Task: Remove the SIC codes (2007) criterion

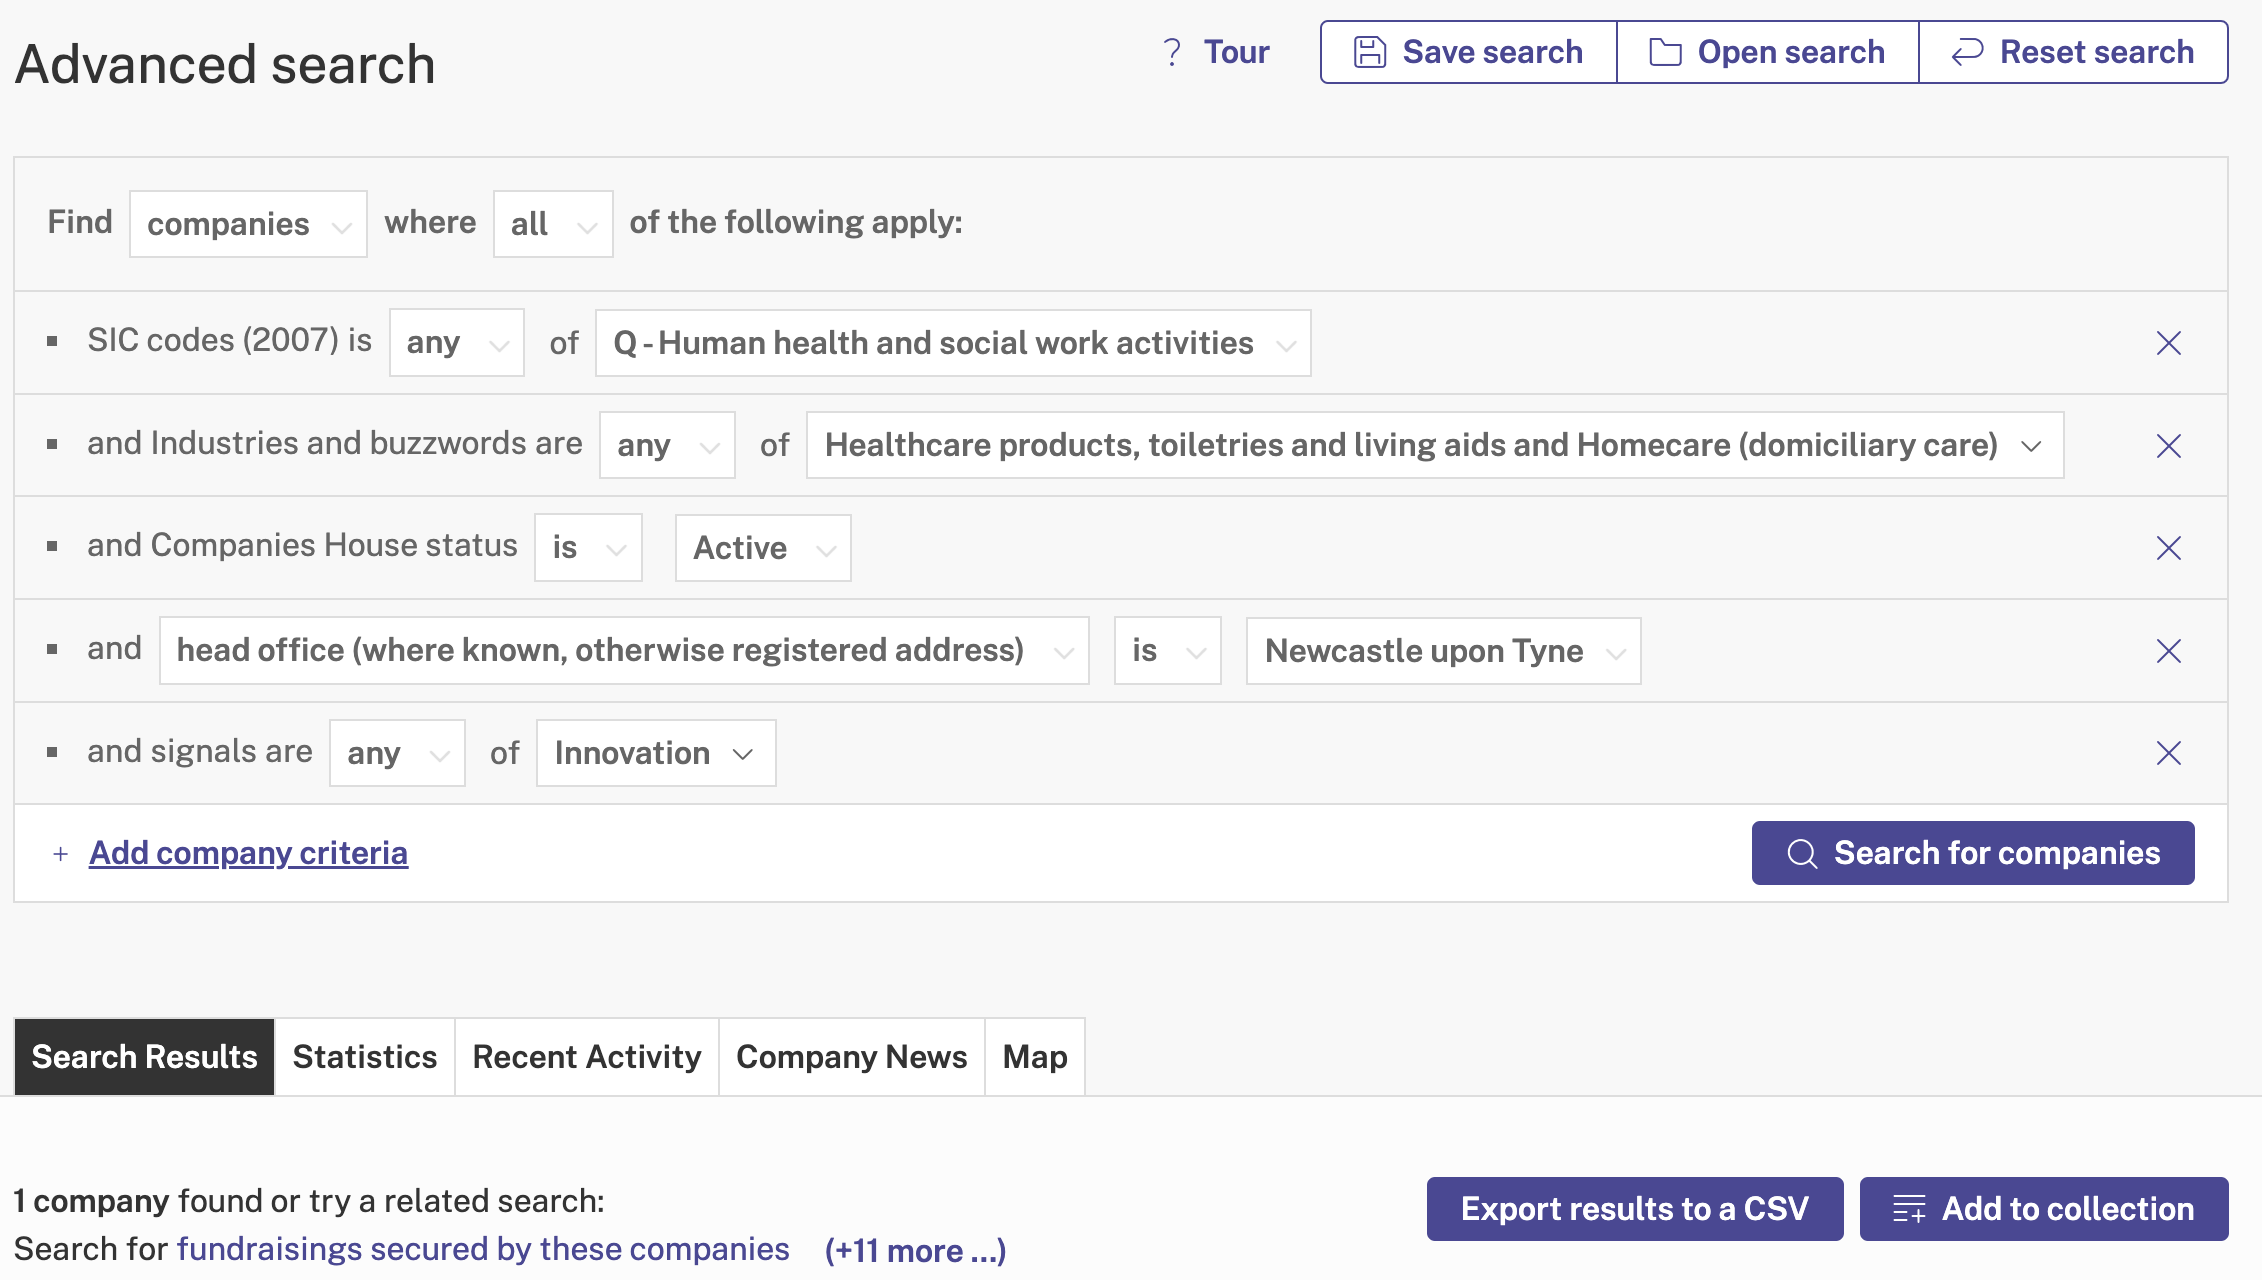Action: (x=2169, y=343)
